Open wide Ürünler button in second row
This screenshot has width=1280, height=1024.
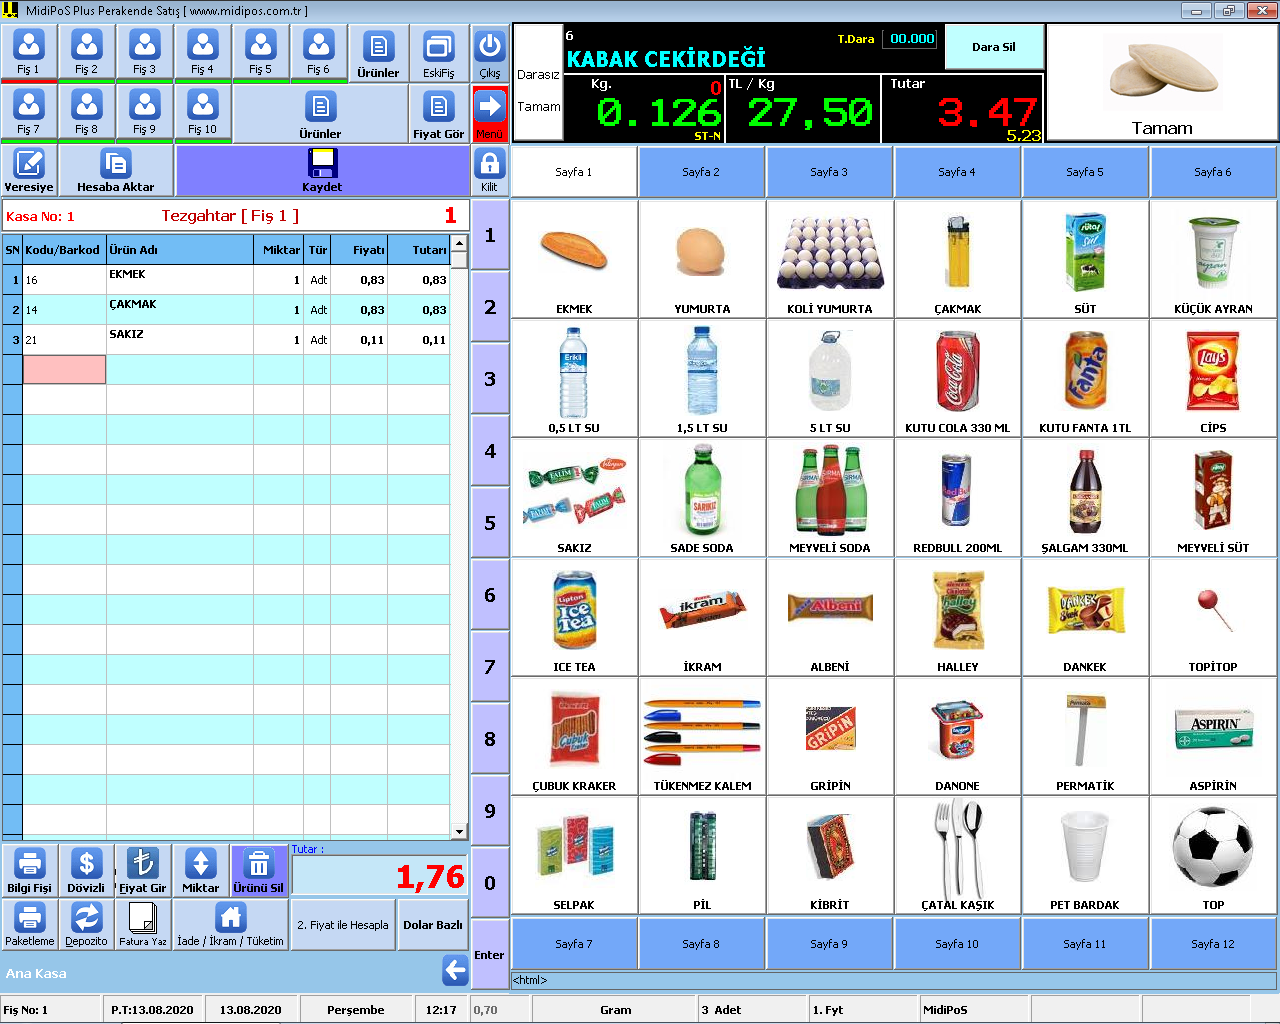[x=320, y=114]
